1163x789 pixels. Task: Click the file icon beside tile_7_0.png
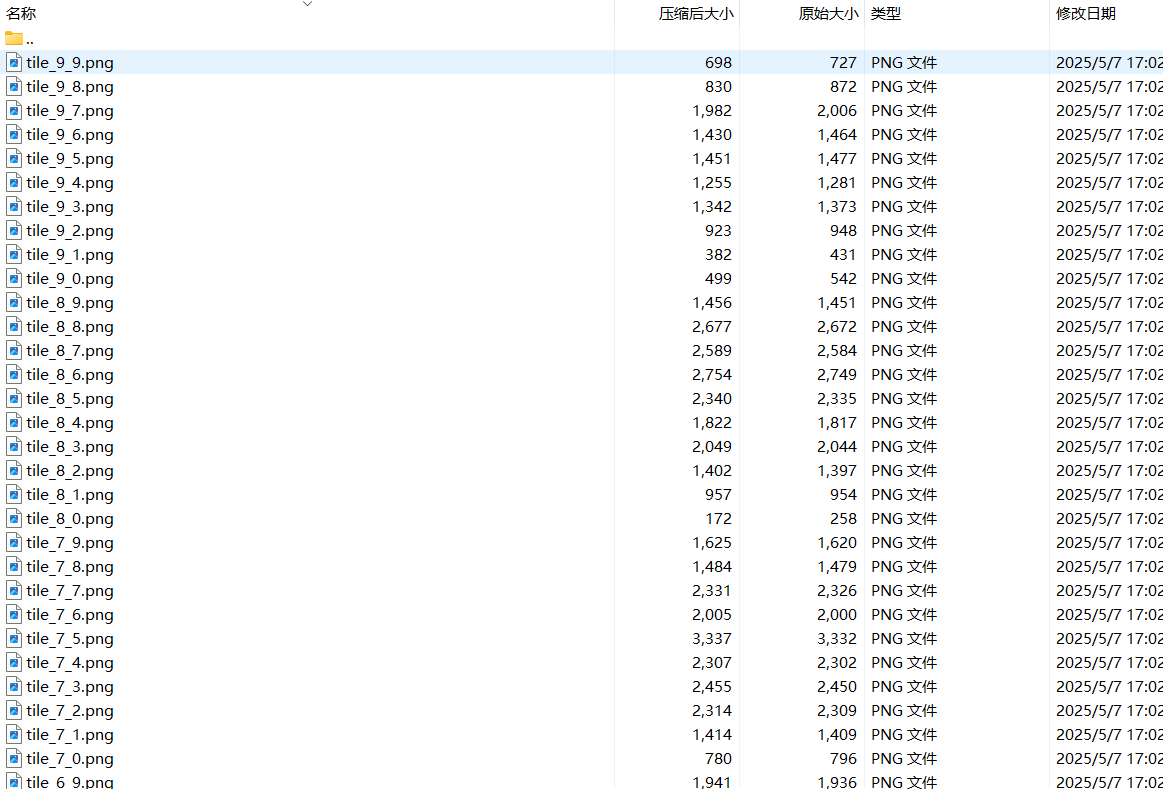[14, 759]
